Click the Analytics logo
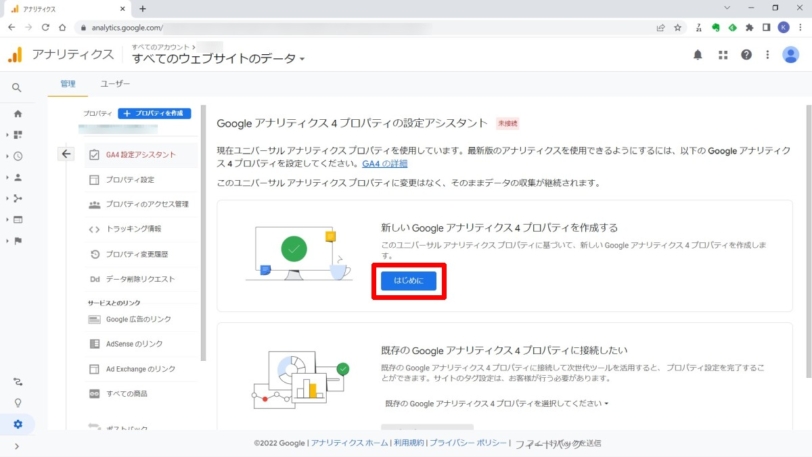Image resolution: width=812 pixels, height=457 pixels. click(16, 54)
